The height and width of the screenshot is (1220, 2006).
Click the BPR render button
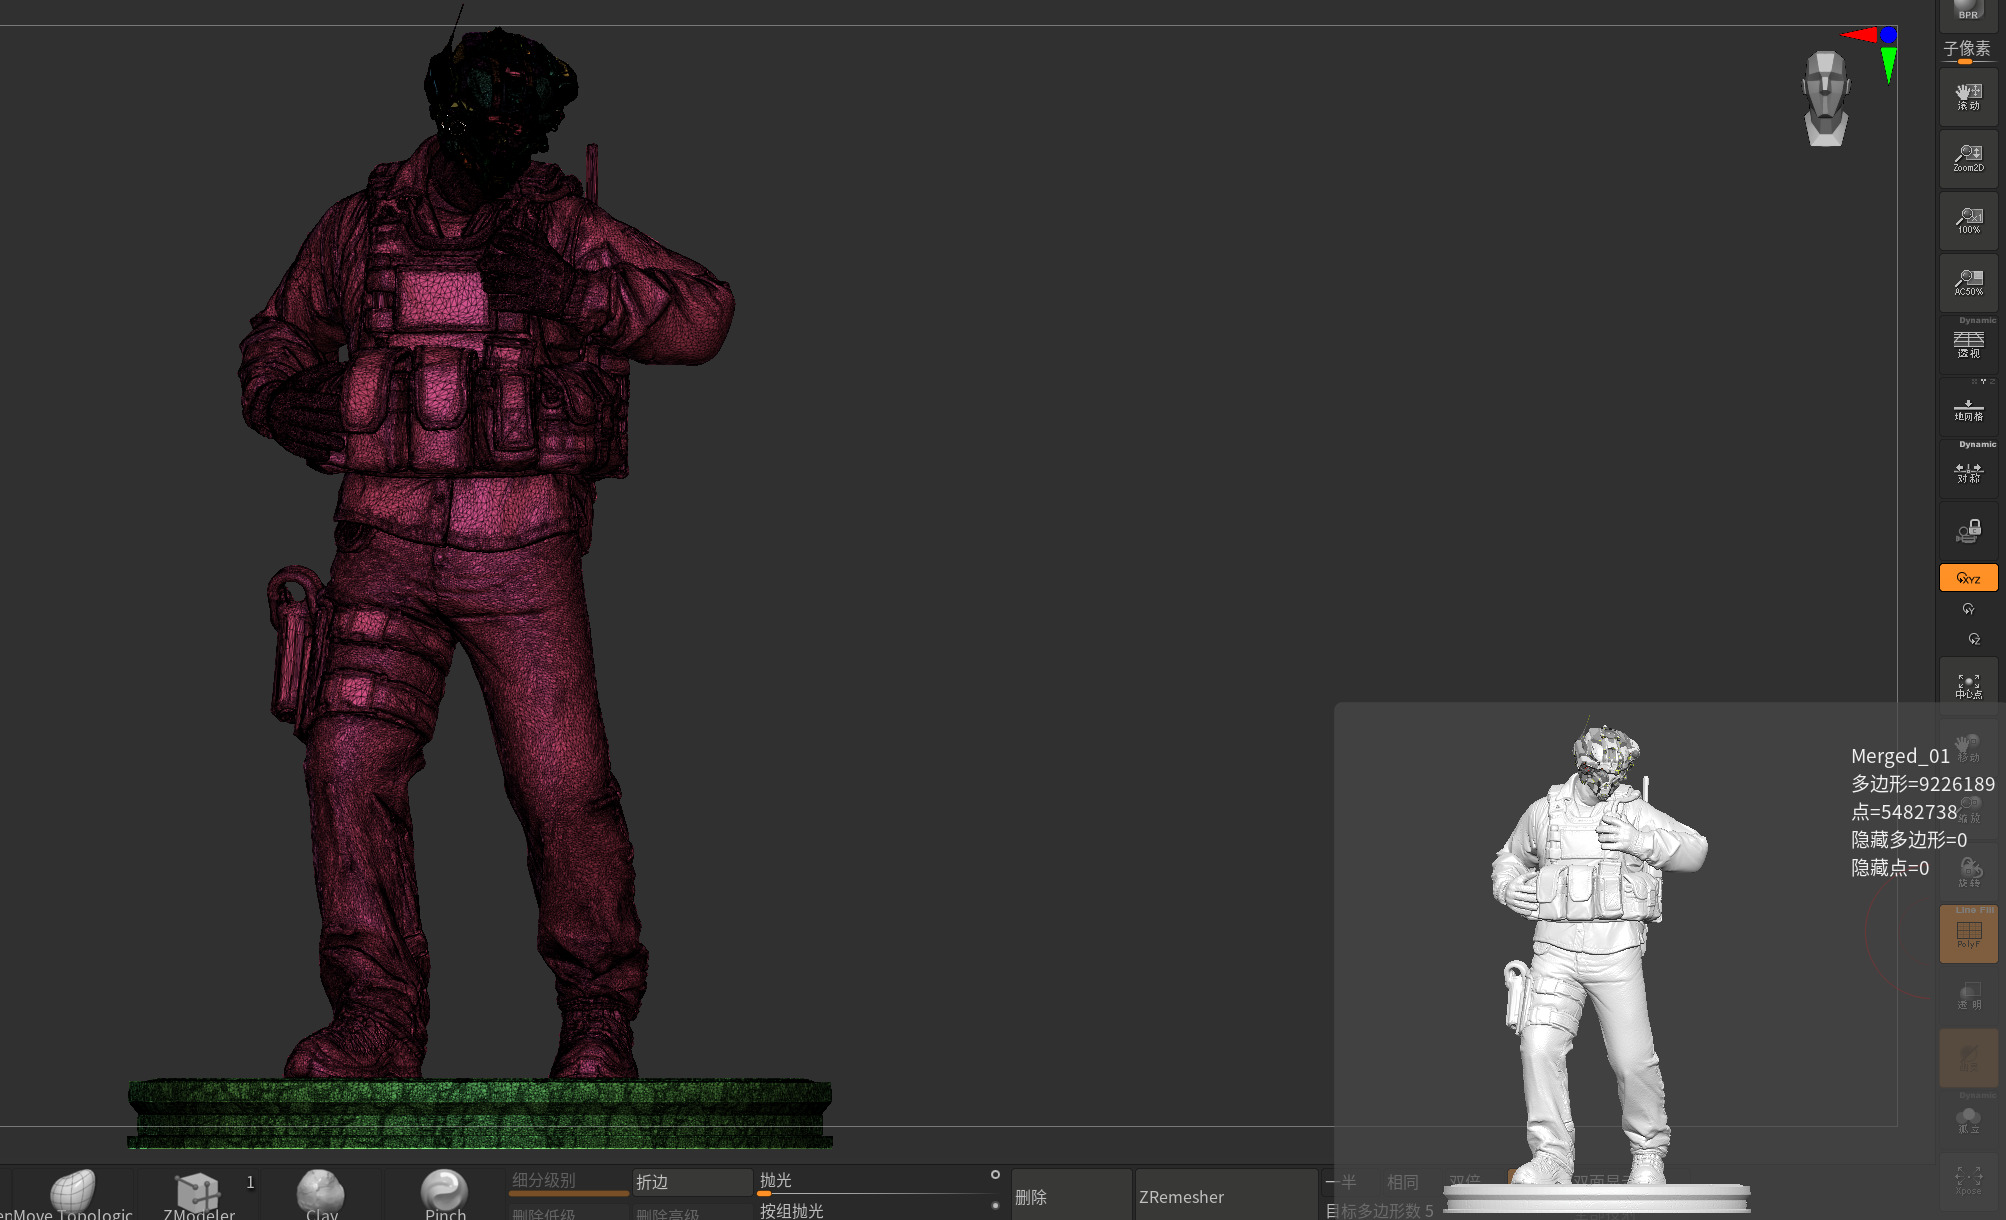click(x=1968, y=13)
